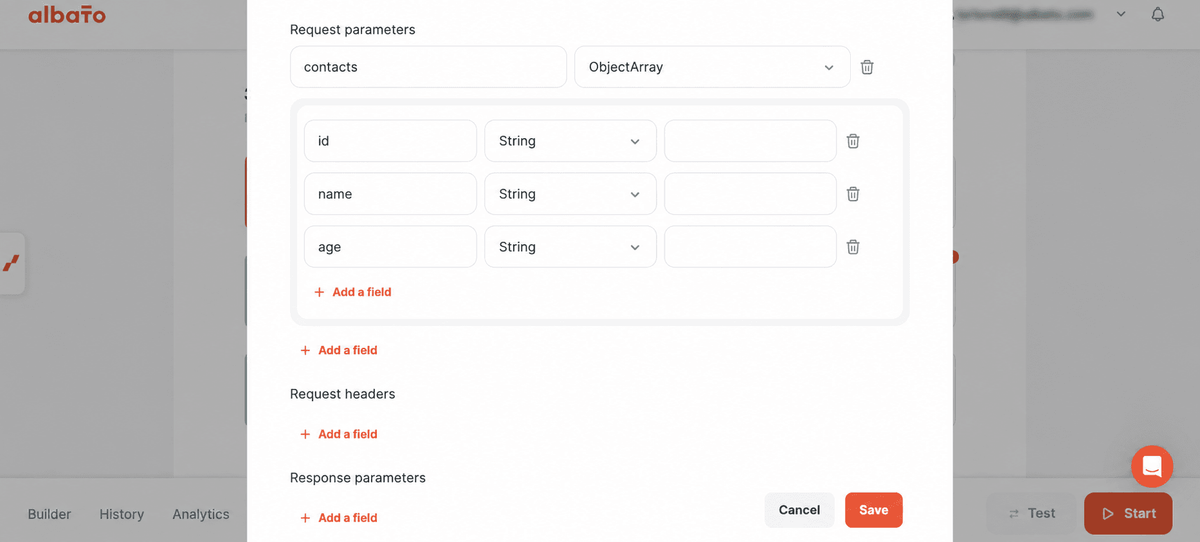Save the request configuration
The image size is (1200, 542).
click(x=874, y=510)
